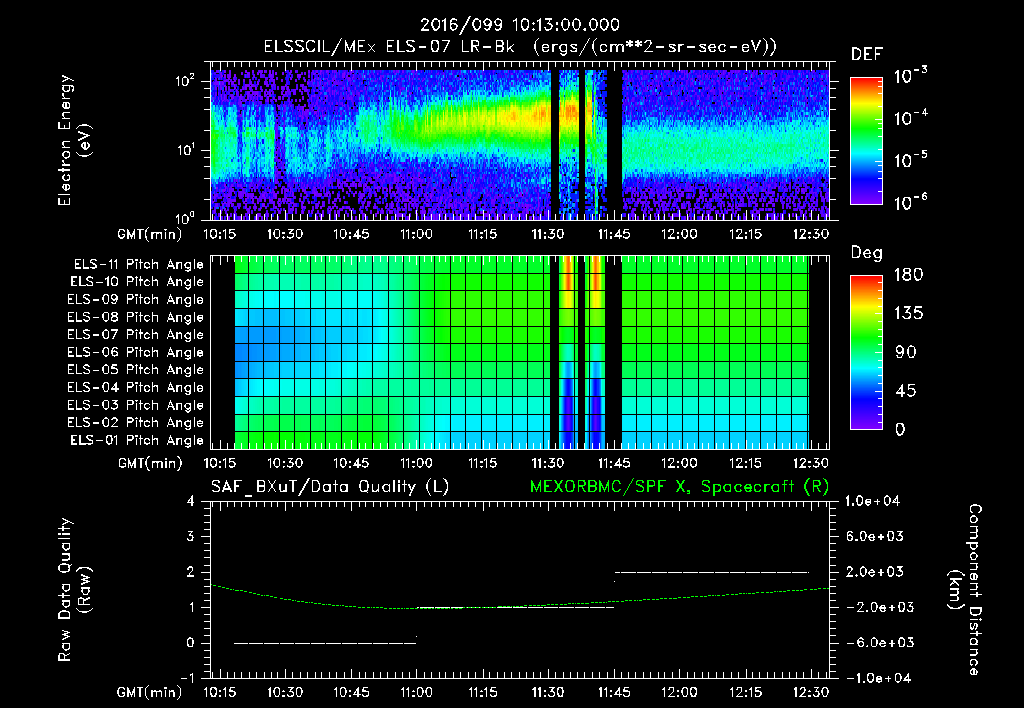
Task: Click the ELS-10 Pitch Angle row label
Action: [137, 282]
